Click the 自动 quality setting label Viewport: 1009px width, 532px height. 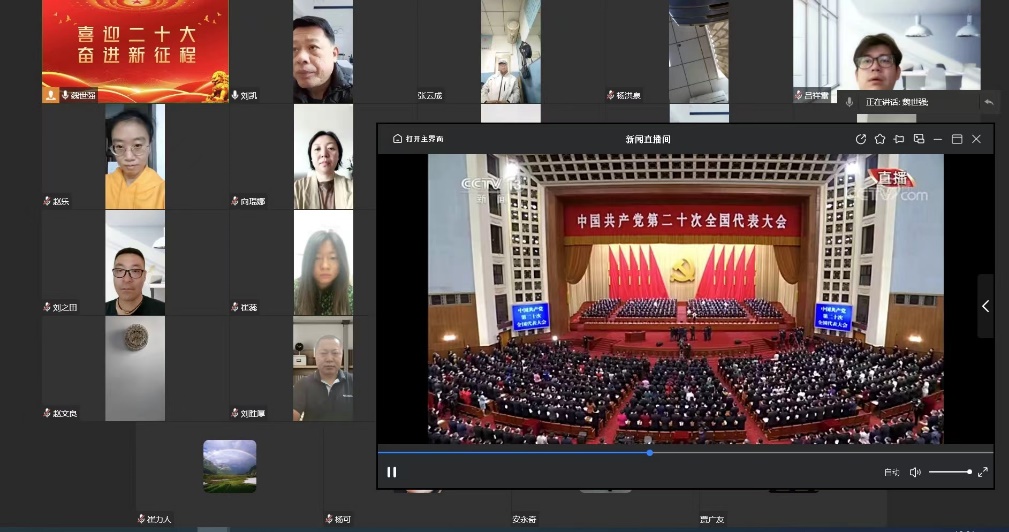pos(891,472)
